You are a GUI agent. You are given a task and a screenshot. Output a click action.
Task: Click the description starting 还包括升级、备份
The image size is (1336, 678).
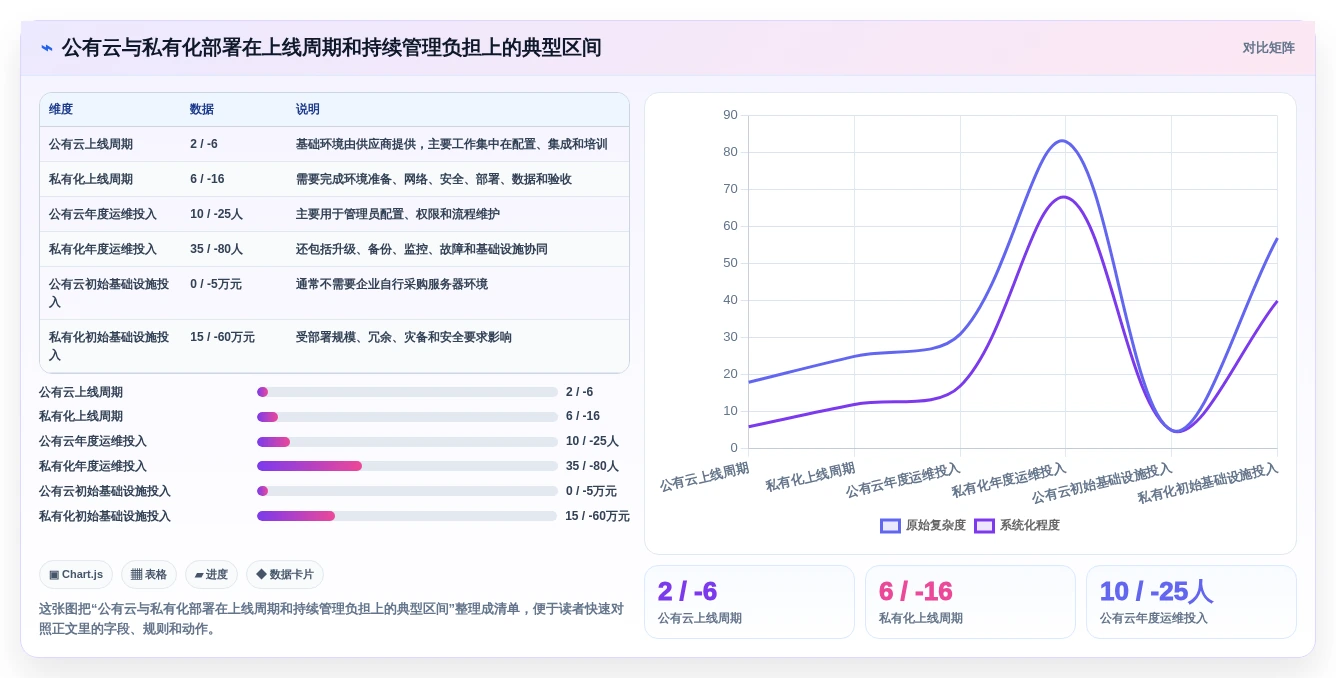click(422, 249)
